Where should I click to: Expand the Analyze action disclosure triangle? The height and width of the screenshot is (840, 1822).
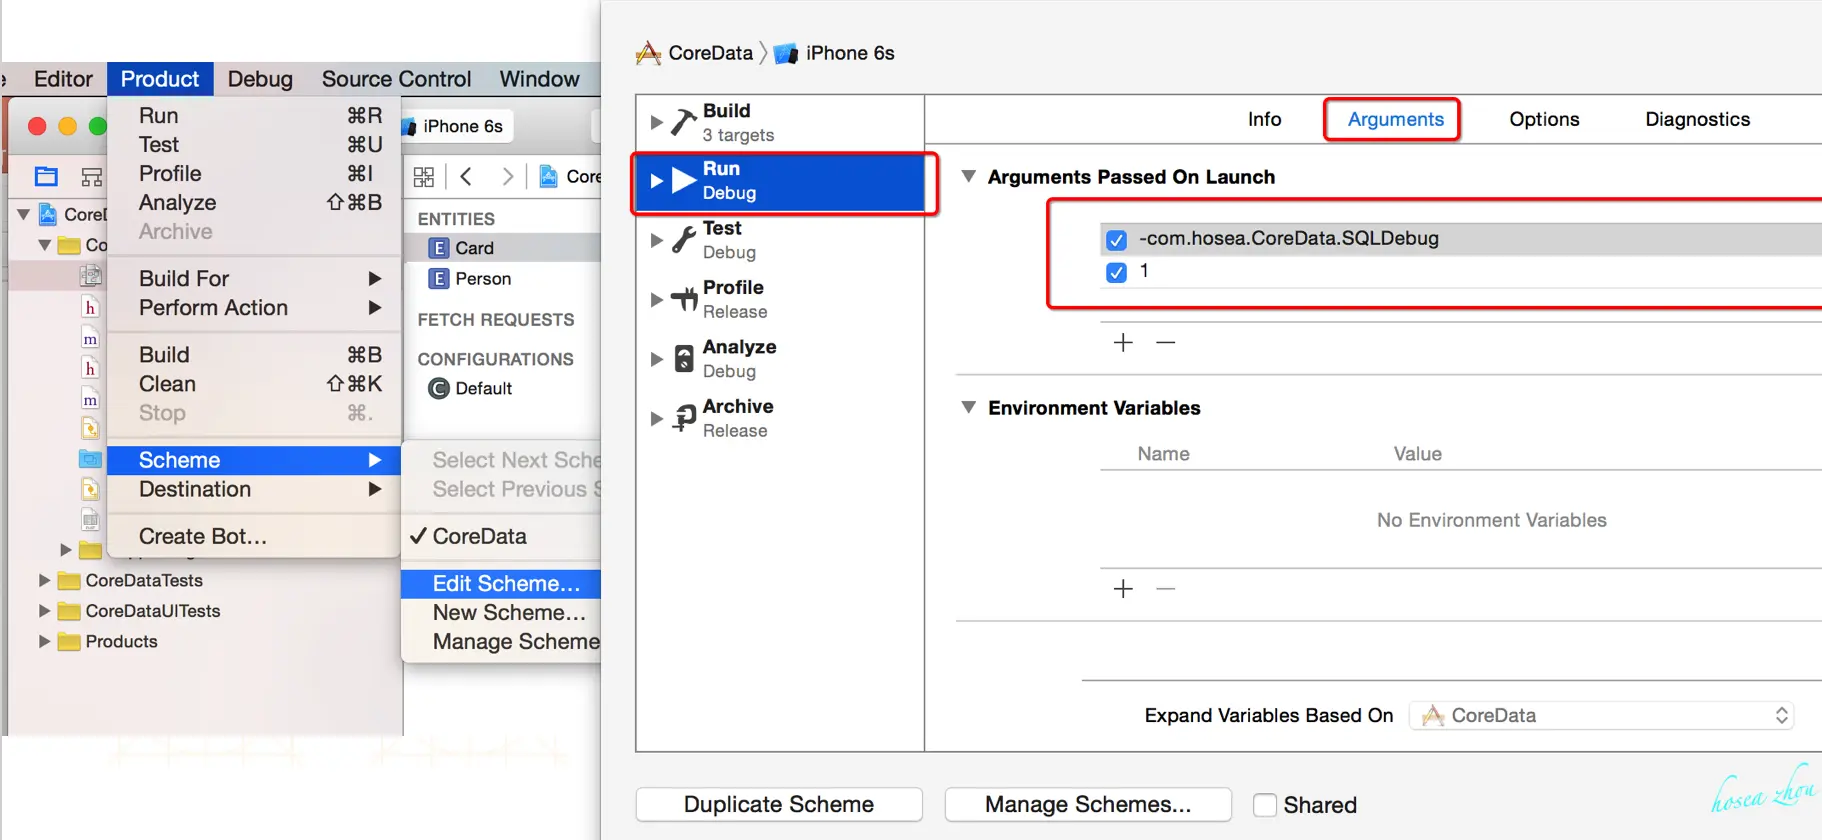pyautogui.click(x=656, y=359)
